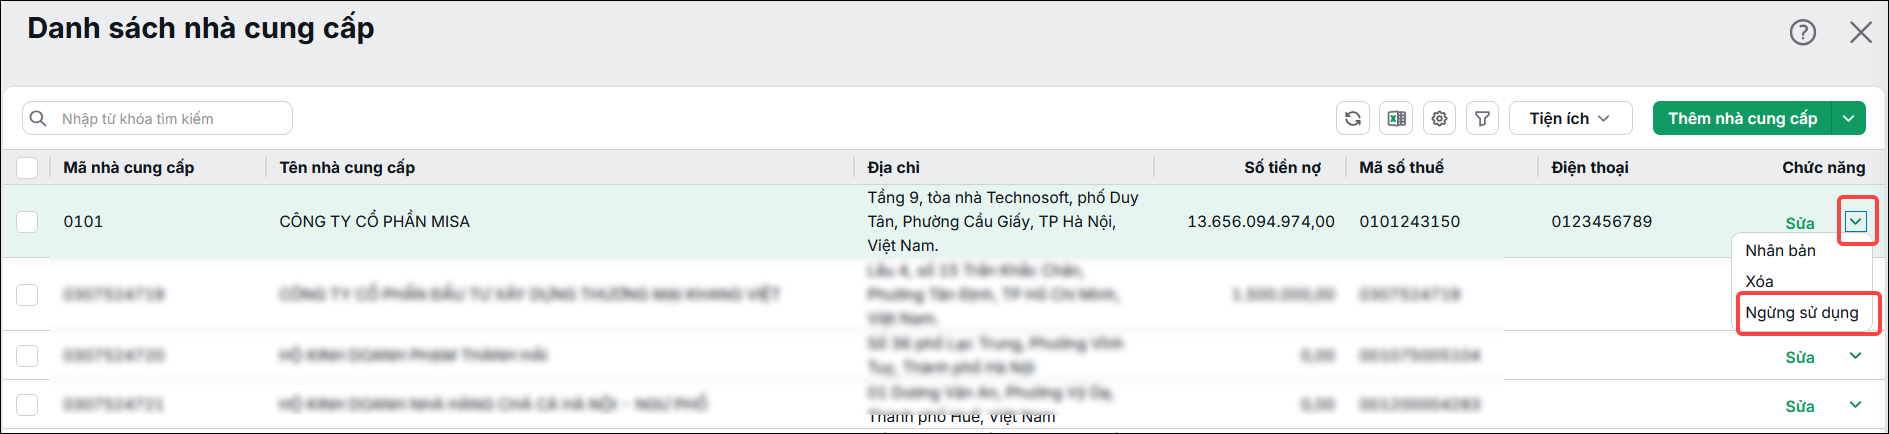Select Ngừng sử dụng menu option
Image resolution: width=1889 pixels, height=434 pixels.
click(x=1802, y=312)
